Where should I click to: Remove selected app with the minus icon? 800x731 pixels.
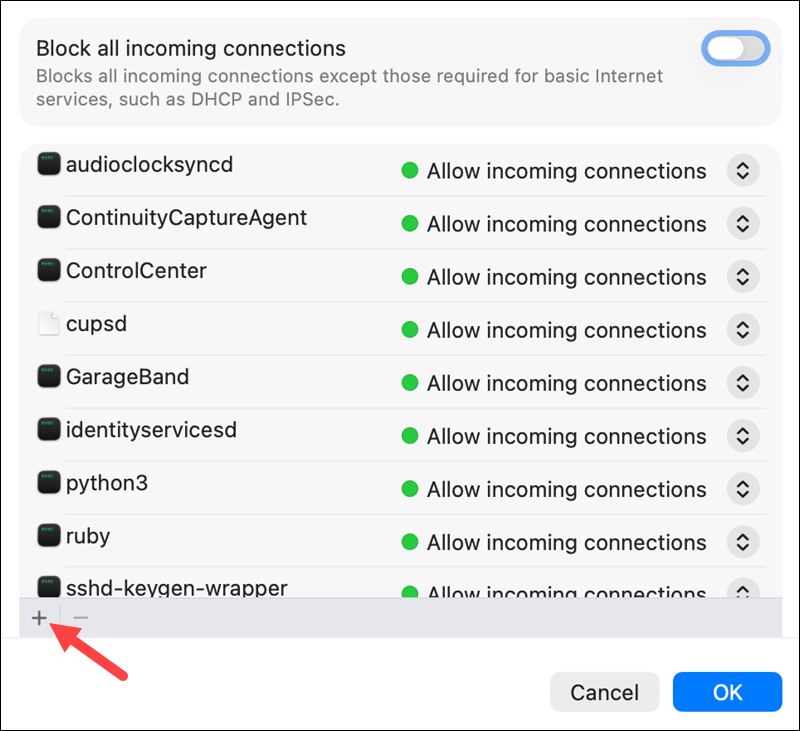click(80, 618)
